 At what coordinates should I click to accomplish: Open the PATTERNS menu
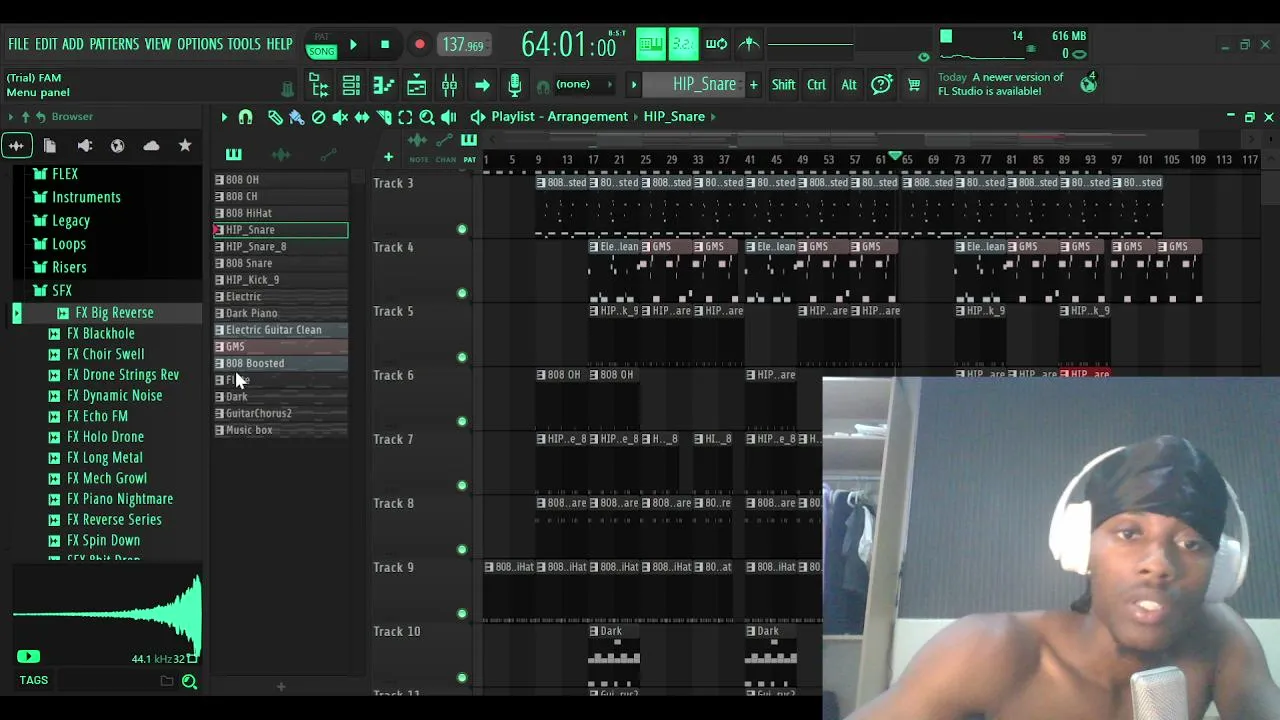[114, 44]
